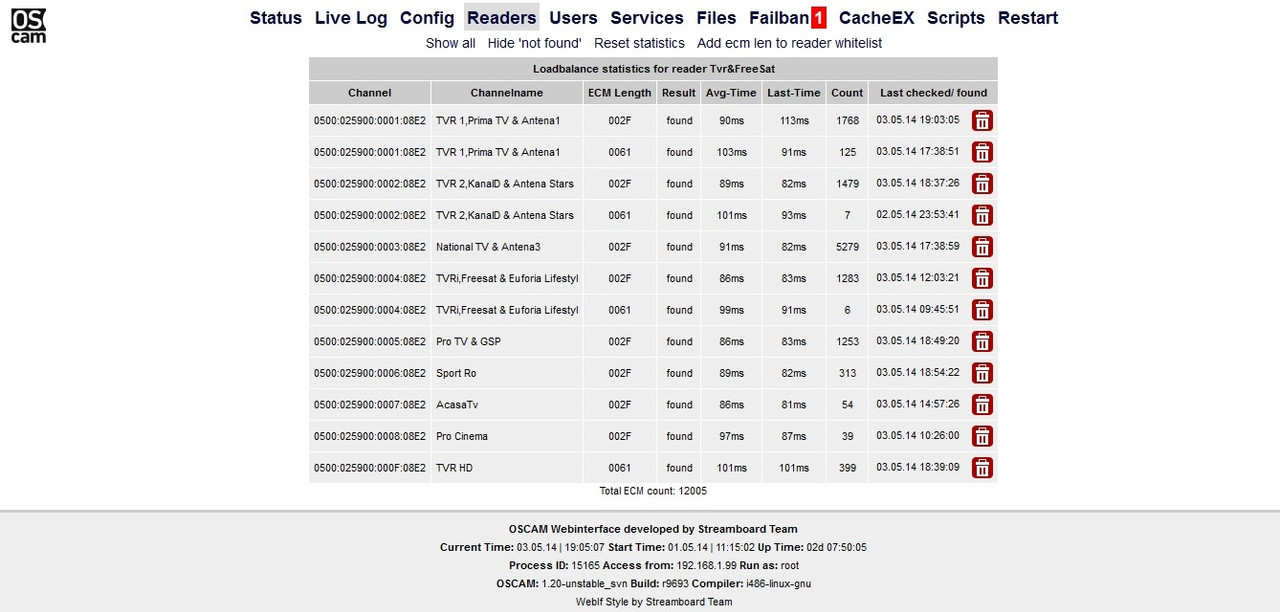Click channel name 'TVR HD'
Viewport: 1280px width, 612px height.
(x=454, y=468)
